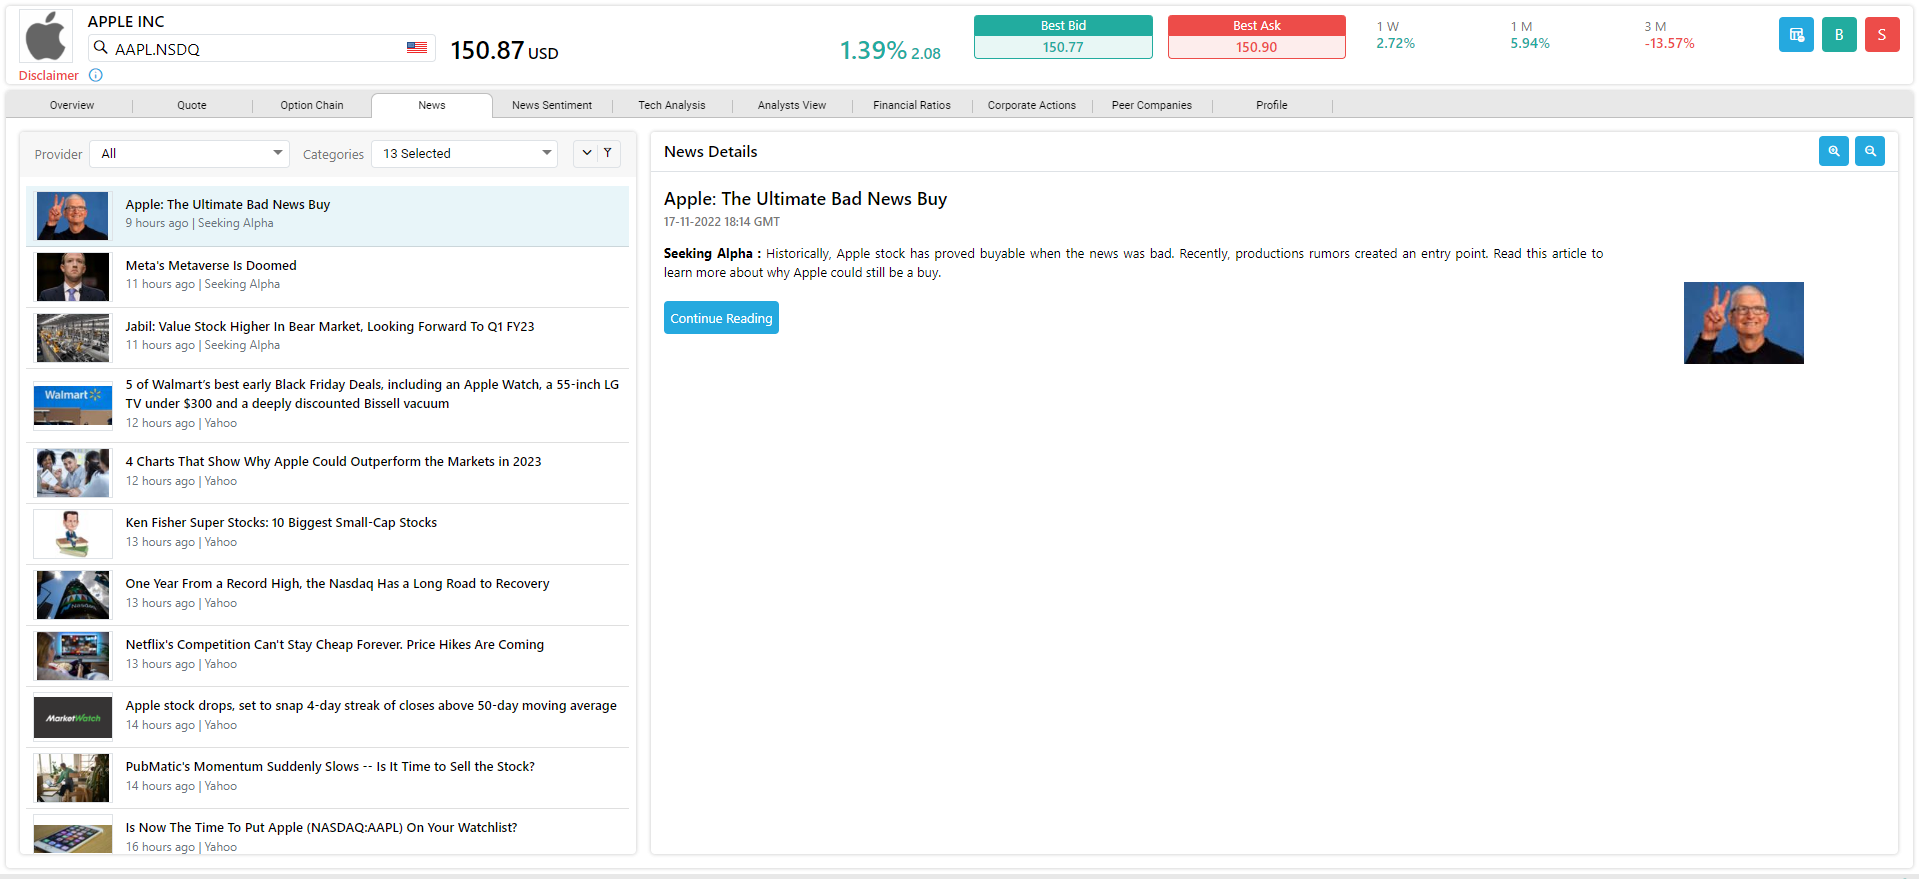Switch to the Financial Ratios tab
The width and height of the screenshot is (1919, 879).
pyautogui.click(x=912, y=105)
